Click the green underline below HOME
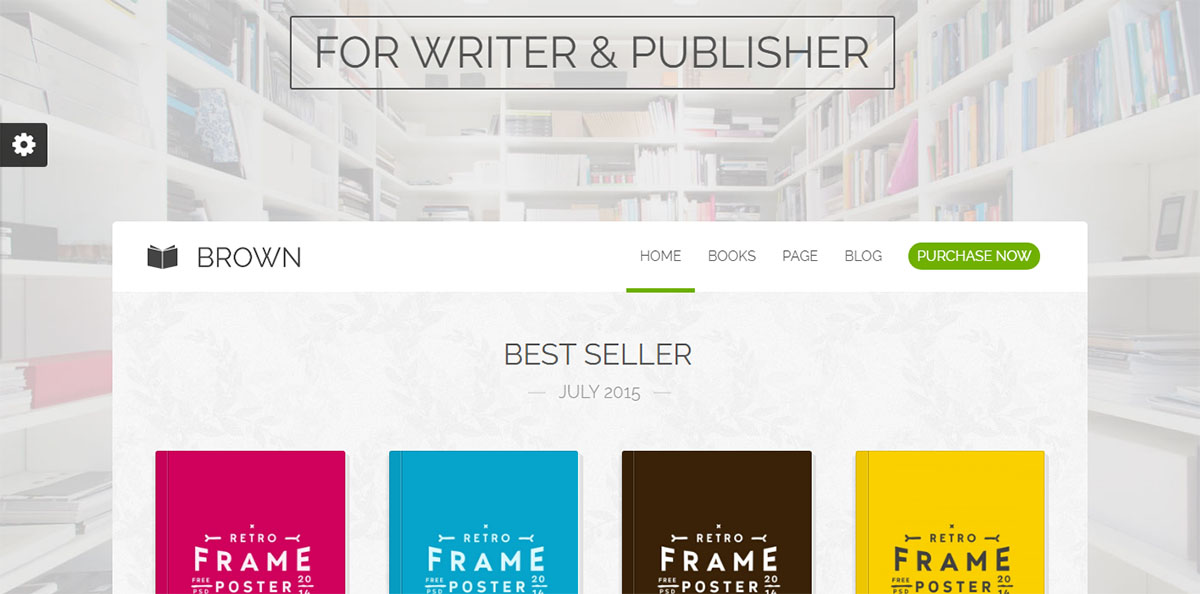 pos(660,290)
